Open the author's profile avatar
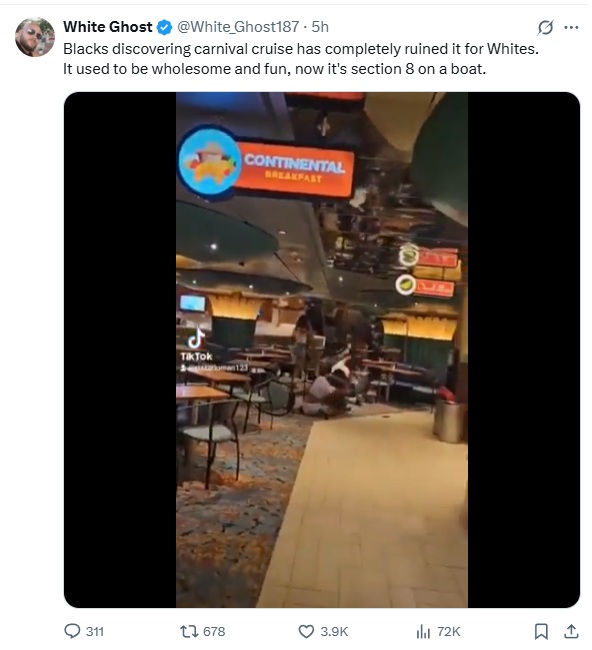 pyautogui.click(x=35, y=37)
